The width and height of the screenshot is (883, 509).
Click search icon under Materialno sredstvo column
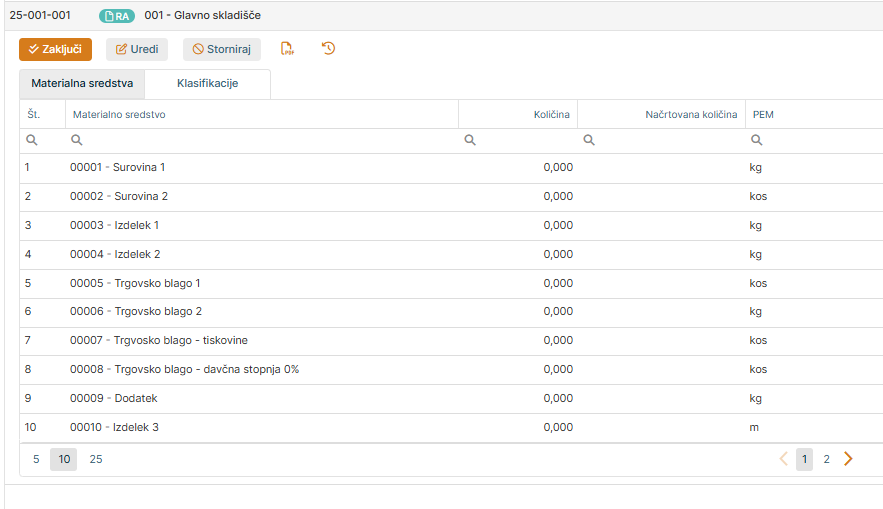[77, 141]
